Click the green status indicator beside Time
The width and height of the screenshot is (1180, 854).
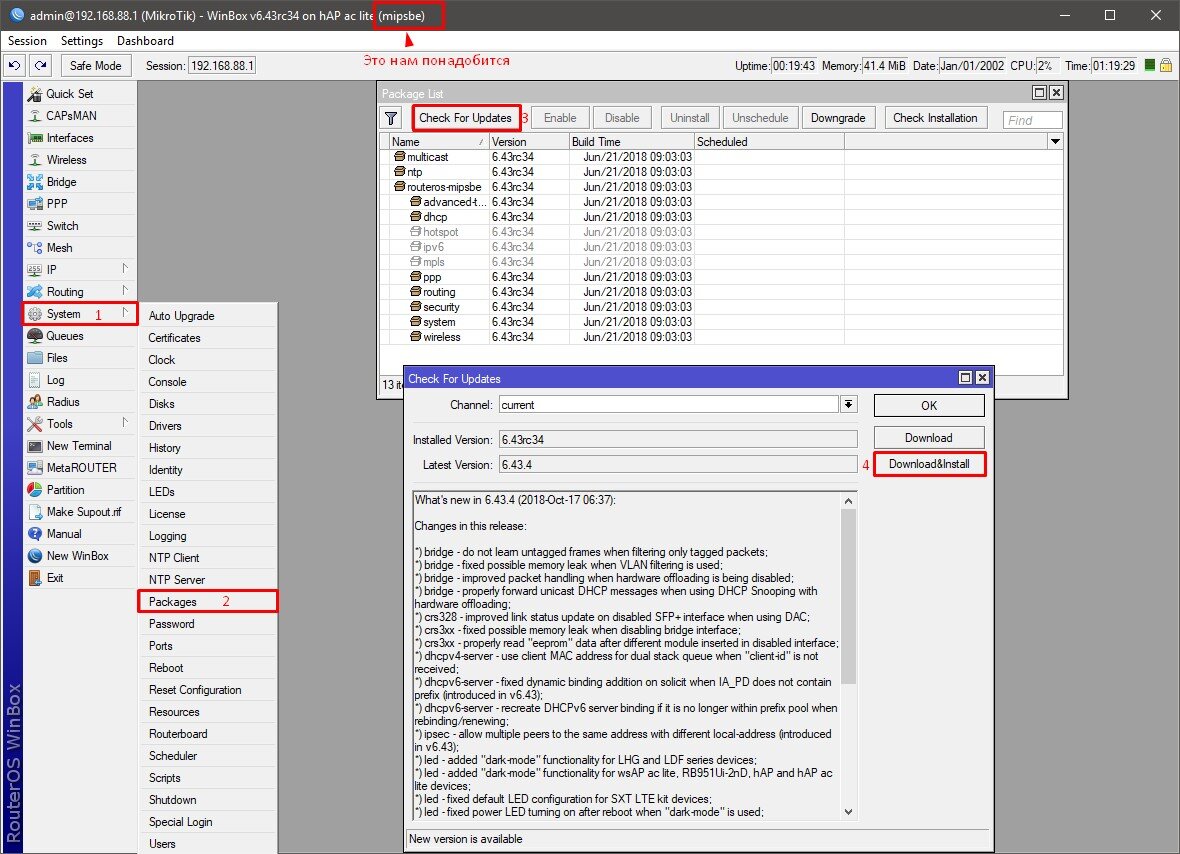tap(1149, 65)
